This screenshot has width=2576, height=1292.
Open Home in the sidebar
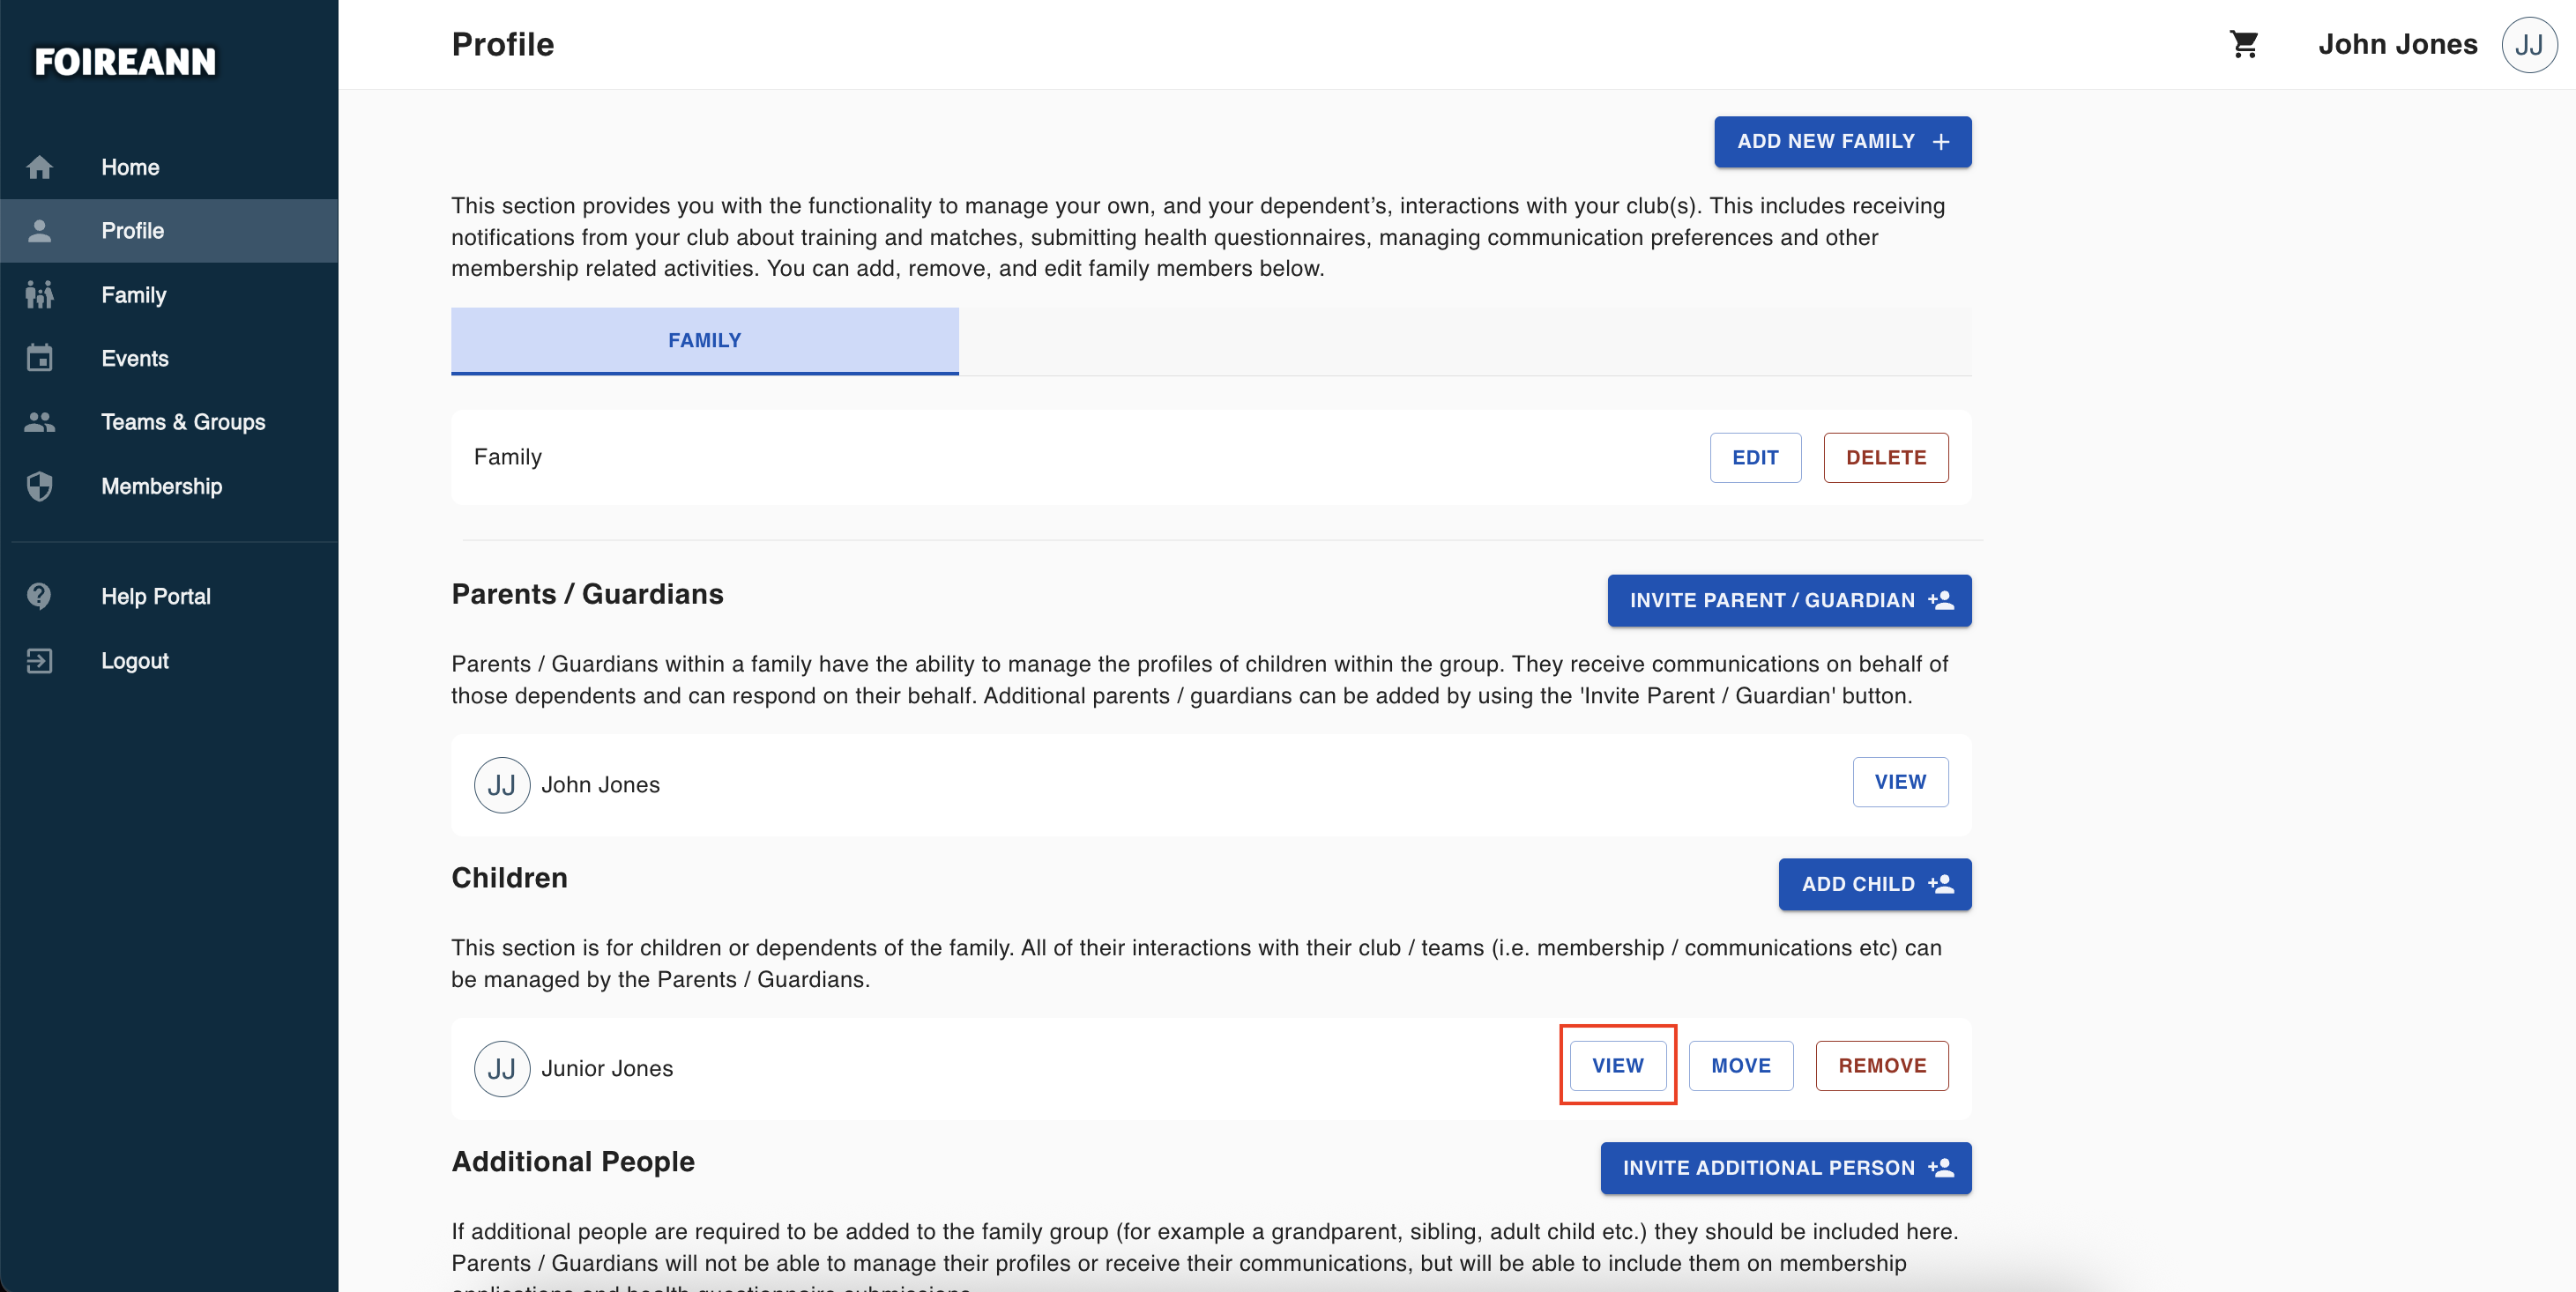pos(169,167)
